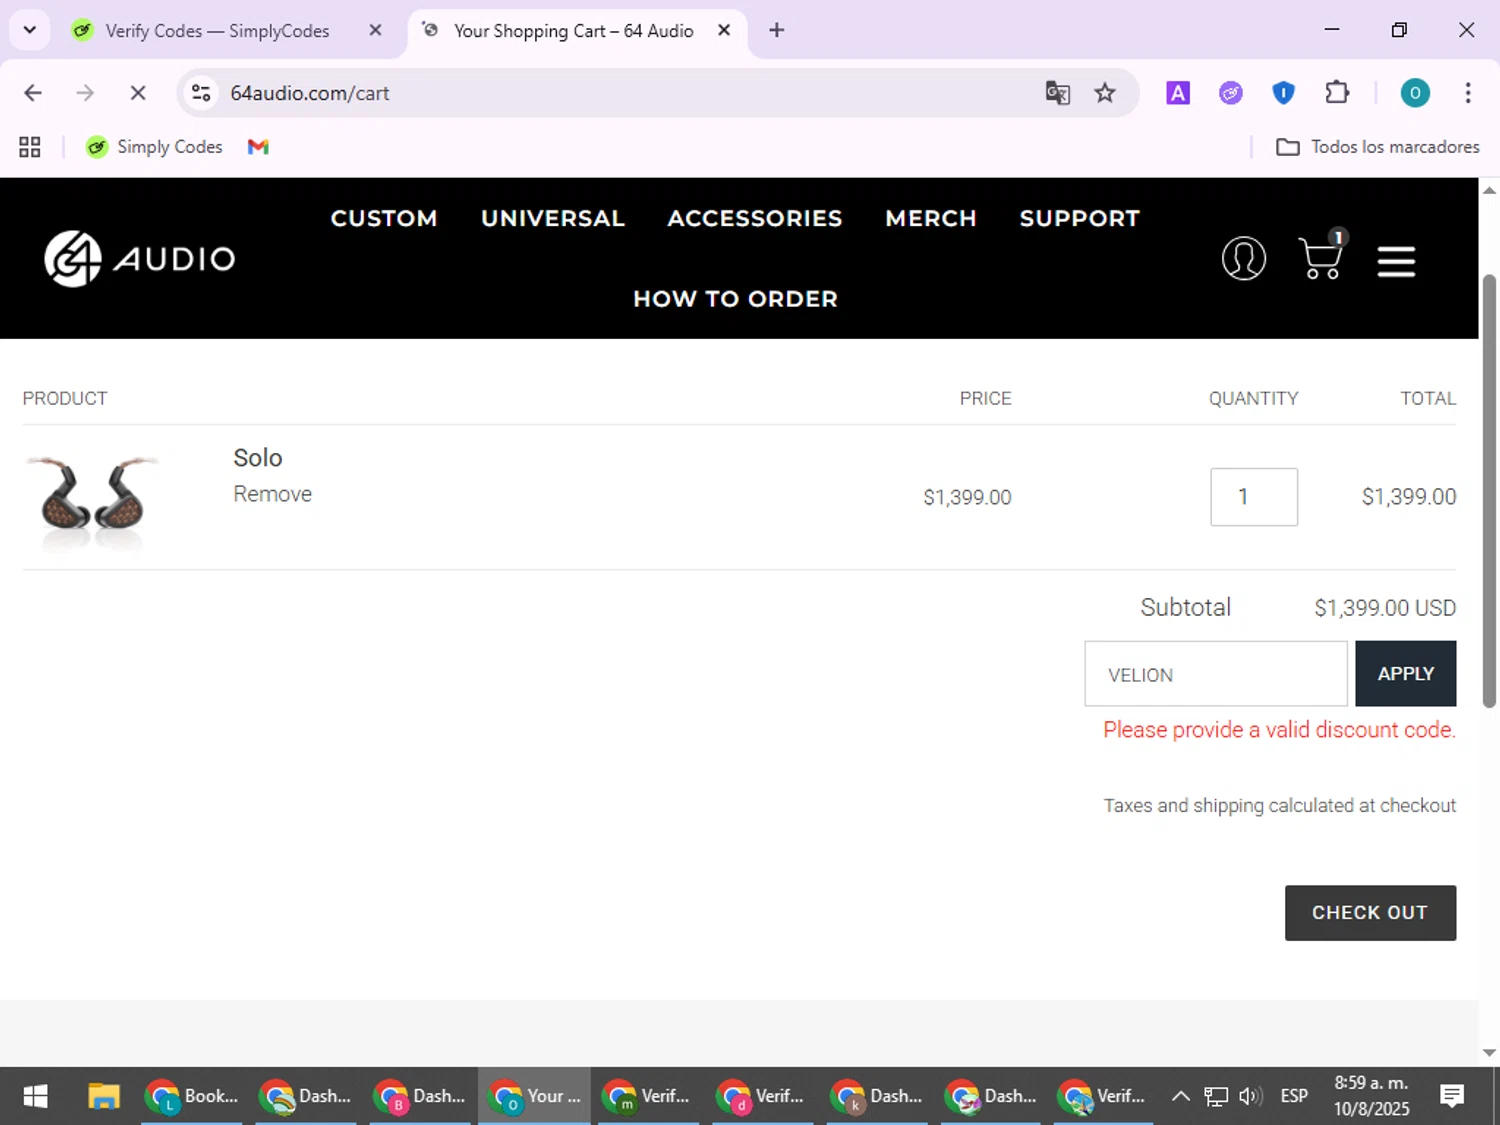Open the 64 Audio logo homepage
This screenshot has width=1500, height=1125.
140,259
